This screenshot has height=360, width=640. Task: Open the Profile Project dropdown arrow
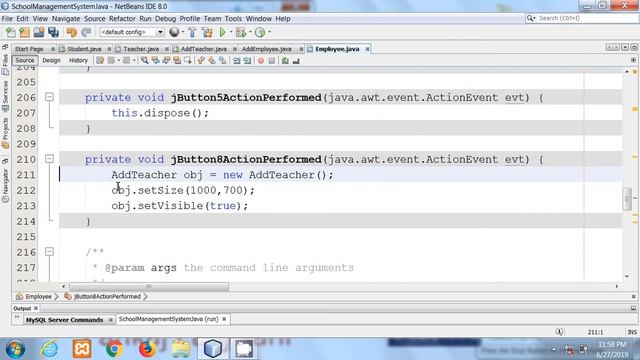(269, 32)
